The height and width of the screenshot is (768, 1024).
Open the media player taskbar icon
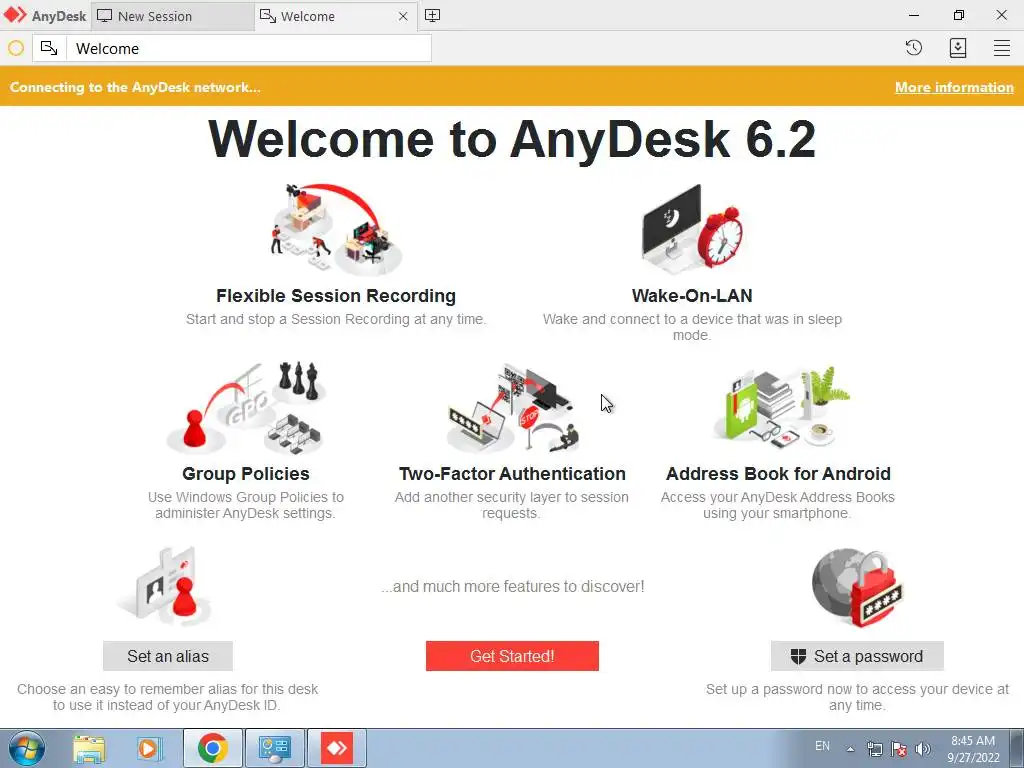pos(148,748)
